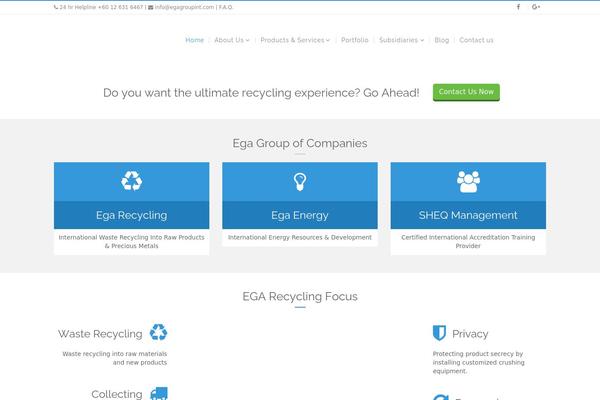Click the green Contact Us Now button
This screenshot has width=600, height=400.
tap(466, 92)
